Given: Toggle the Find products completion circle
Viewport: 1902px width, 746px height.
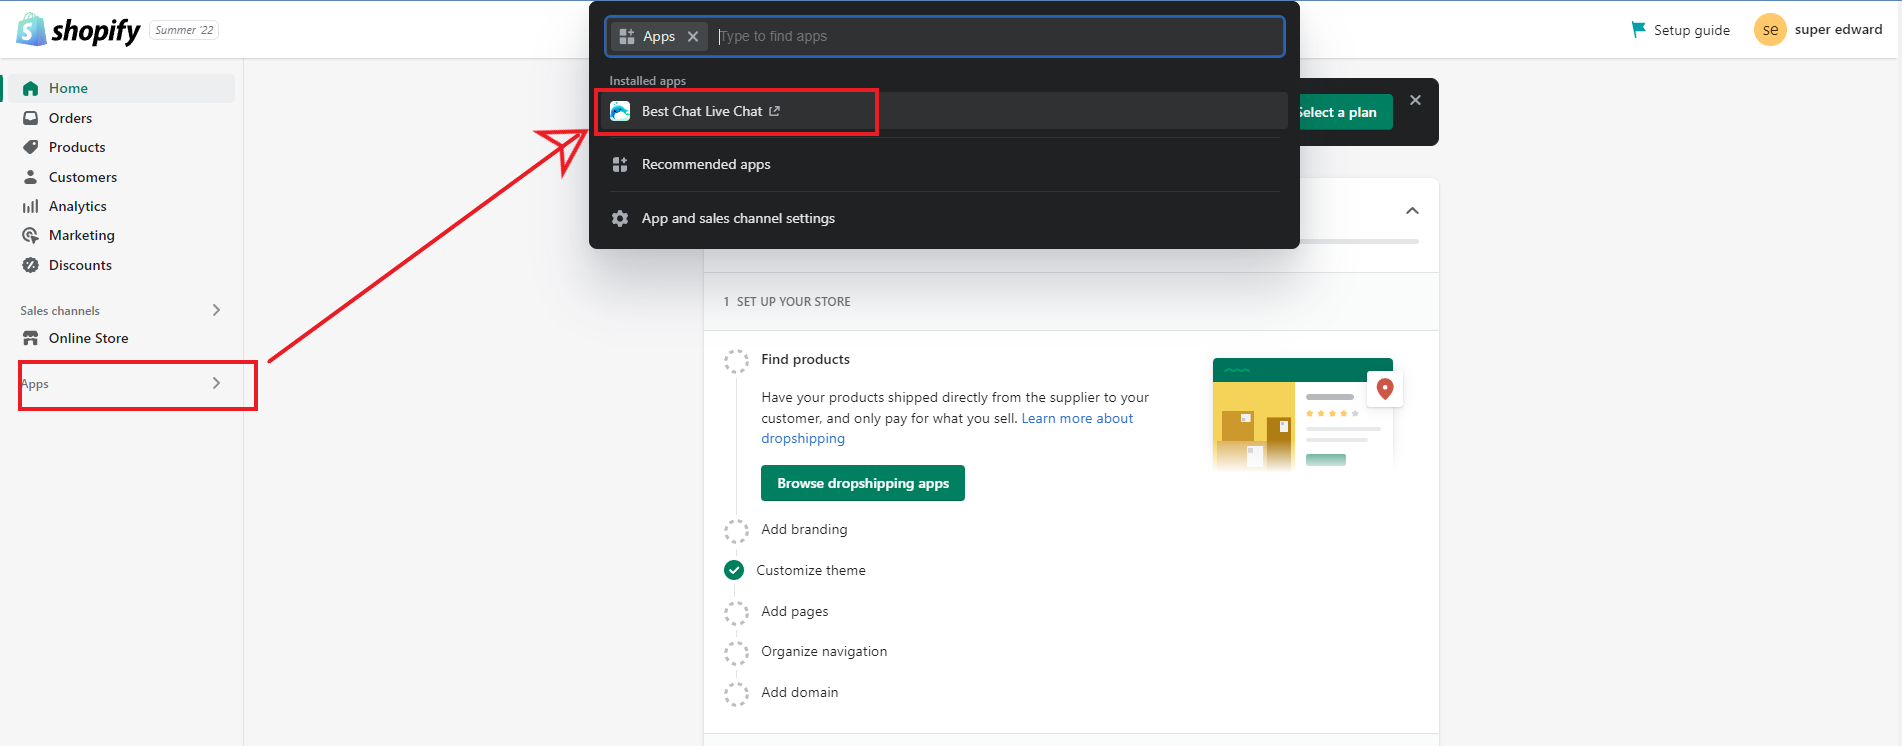Looking at the screenshot, I should click(x=736, y=361).
